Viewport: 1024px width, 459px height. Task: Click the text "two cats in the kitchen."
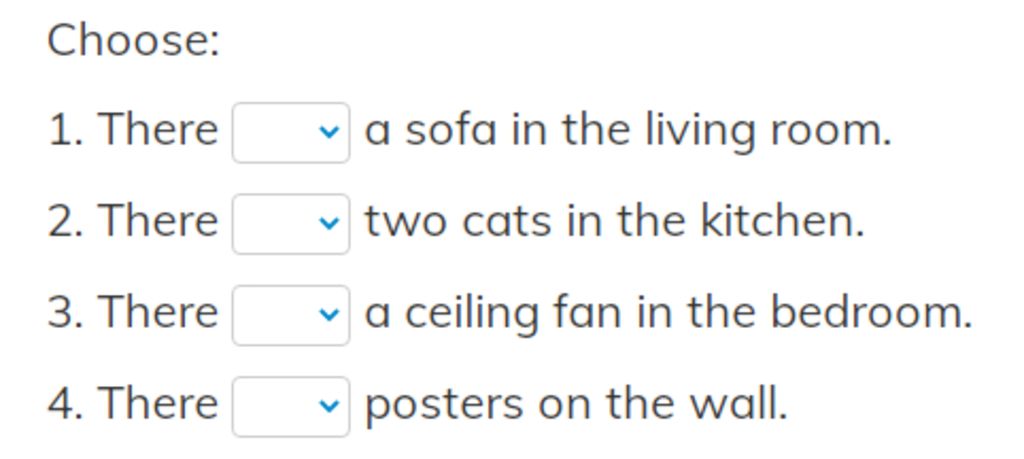point(615,221)
